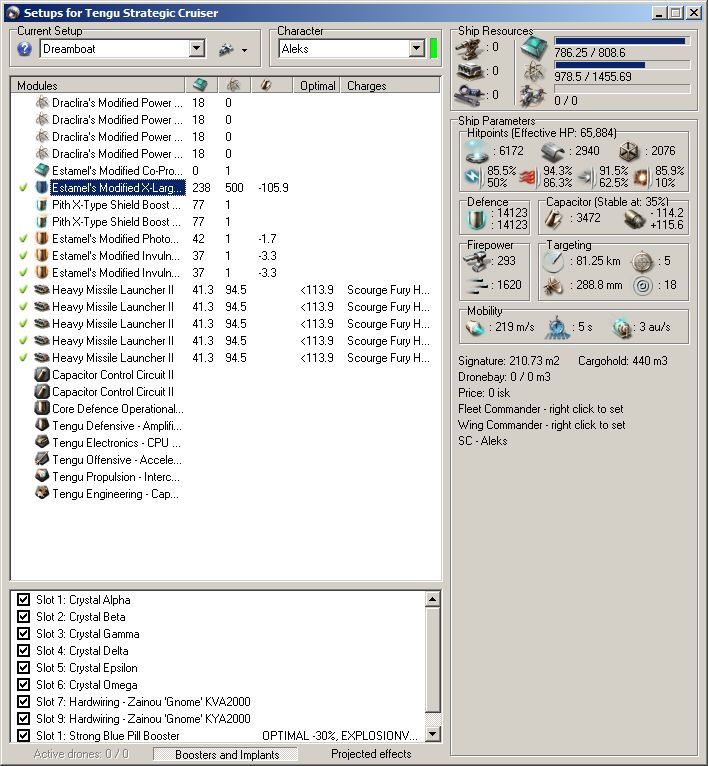
Task: Click Tengu Propulsion - Interc subsystem icon
Action: tap(42, 476)
